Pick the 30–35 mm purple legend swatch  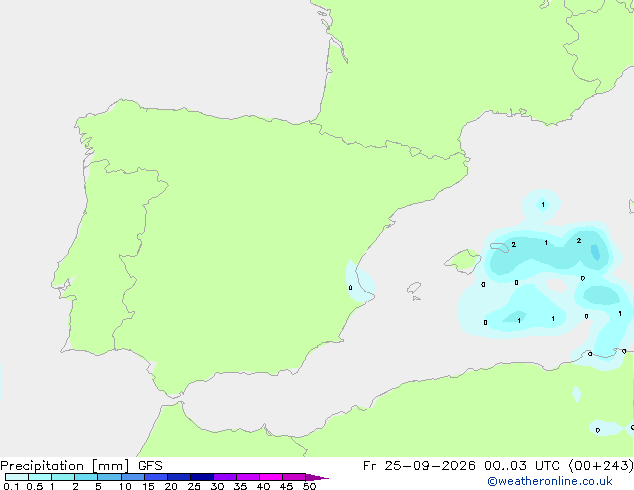click(225, 477)
